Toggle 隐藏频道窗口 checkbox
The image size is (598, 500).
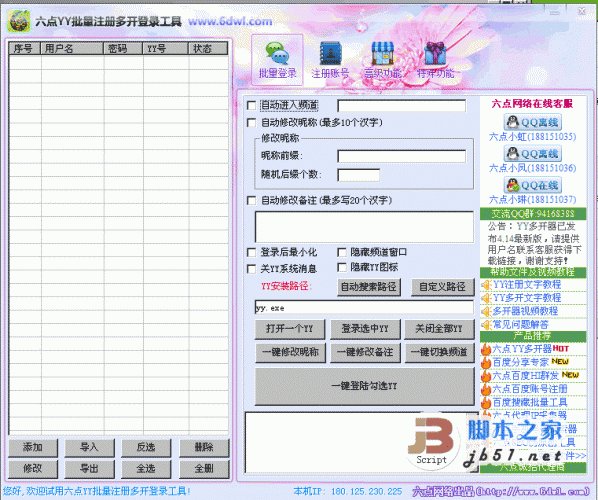click(342, 252)
